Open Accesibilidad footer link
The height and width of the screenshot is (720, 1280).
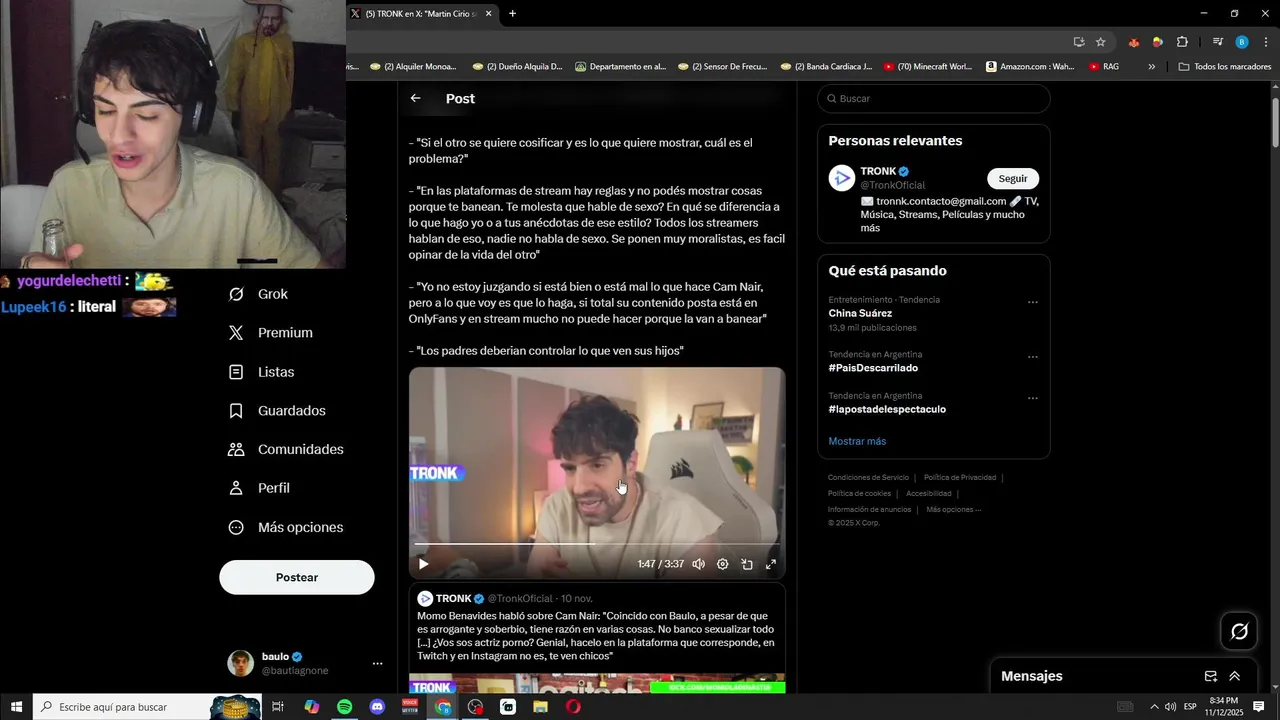pos(928,494)
